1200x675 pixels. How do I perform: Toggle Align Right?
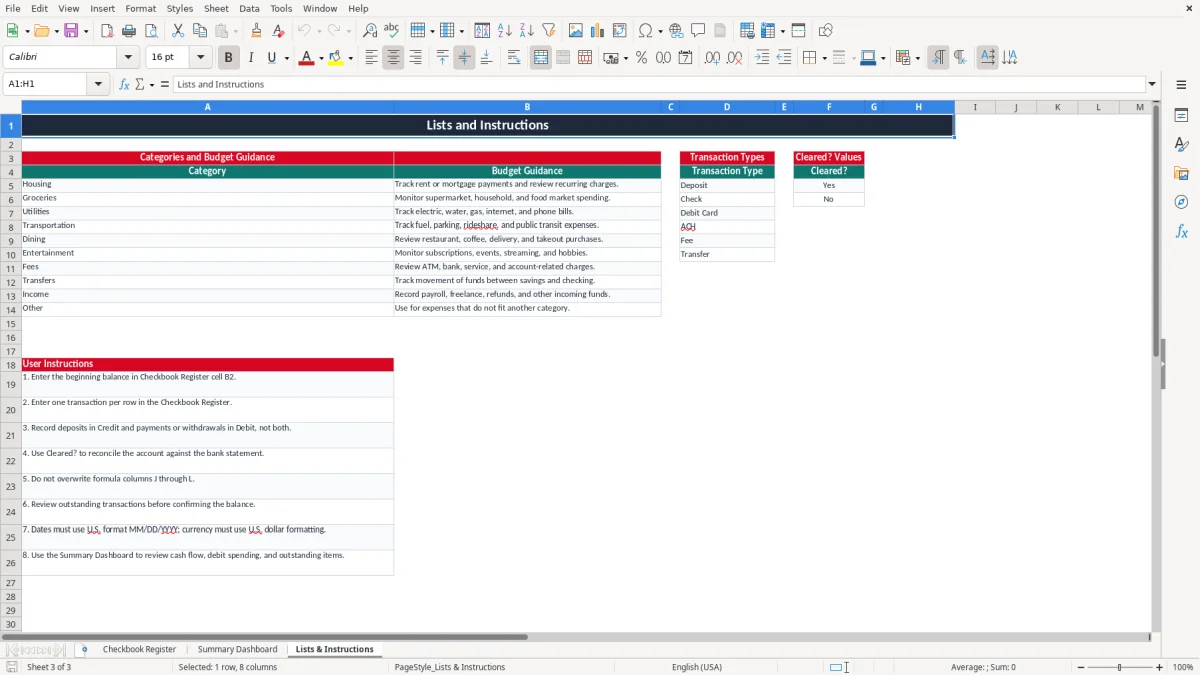pyautogui.click(x=415, y=58)
